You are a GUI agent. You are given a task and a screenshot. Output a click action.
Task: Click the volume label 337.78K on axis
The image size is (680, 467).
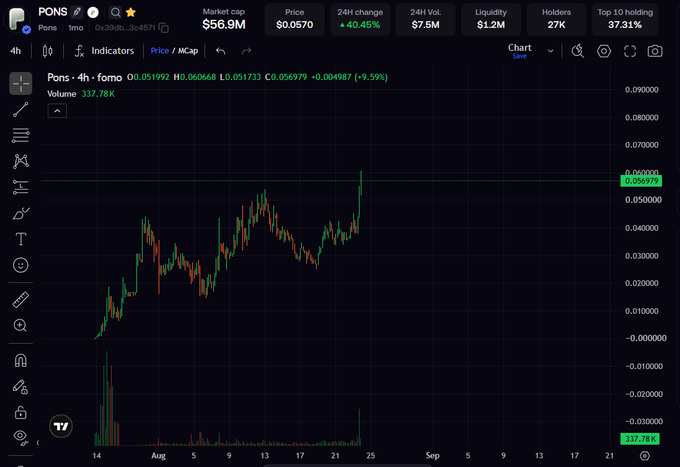click(640, 439)
